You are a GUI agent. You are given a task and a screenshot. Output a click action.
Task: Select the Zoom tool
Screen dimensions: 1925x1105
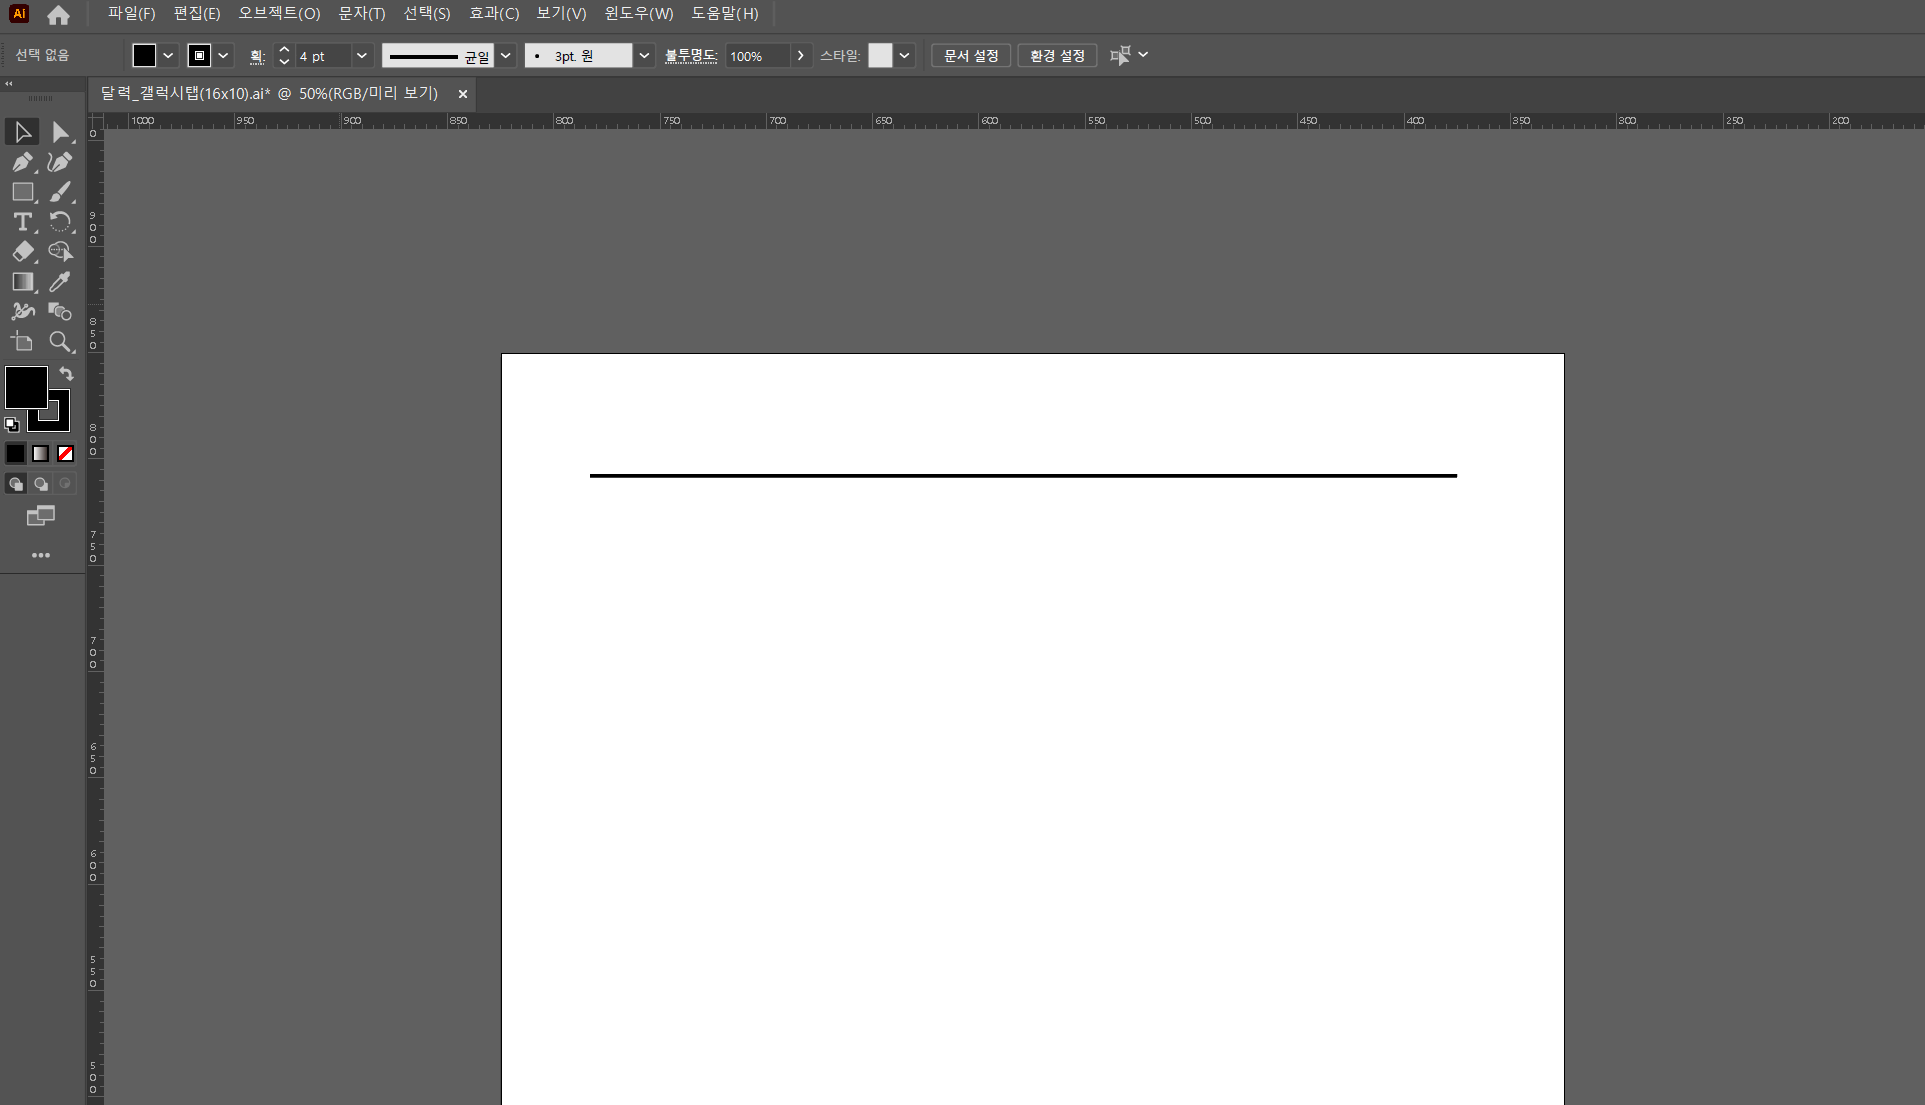click(60, 342)
